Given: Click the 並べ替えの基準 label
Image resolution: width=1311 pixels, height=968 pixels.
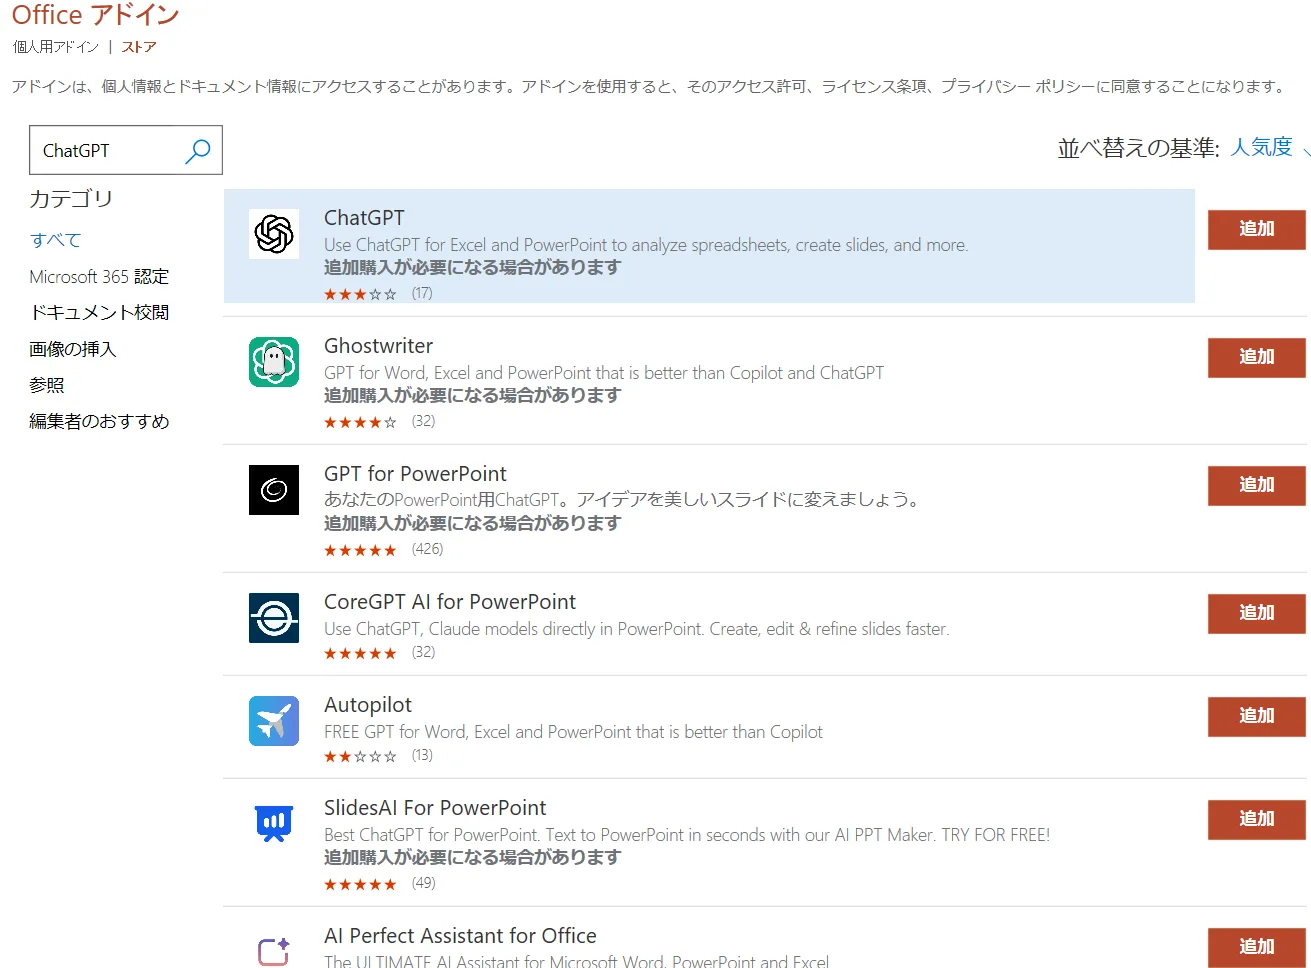Looking at the screenshot, I should click(x=1138, y=148).
